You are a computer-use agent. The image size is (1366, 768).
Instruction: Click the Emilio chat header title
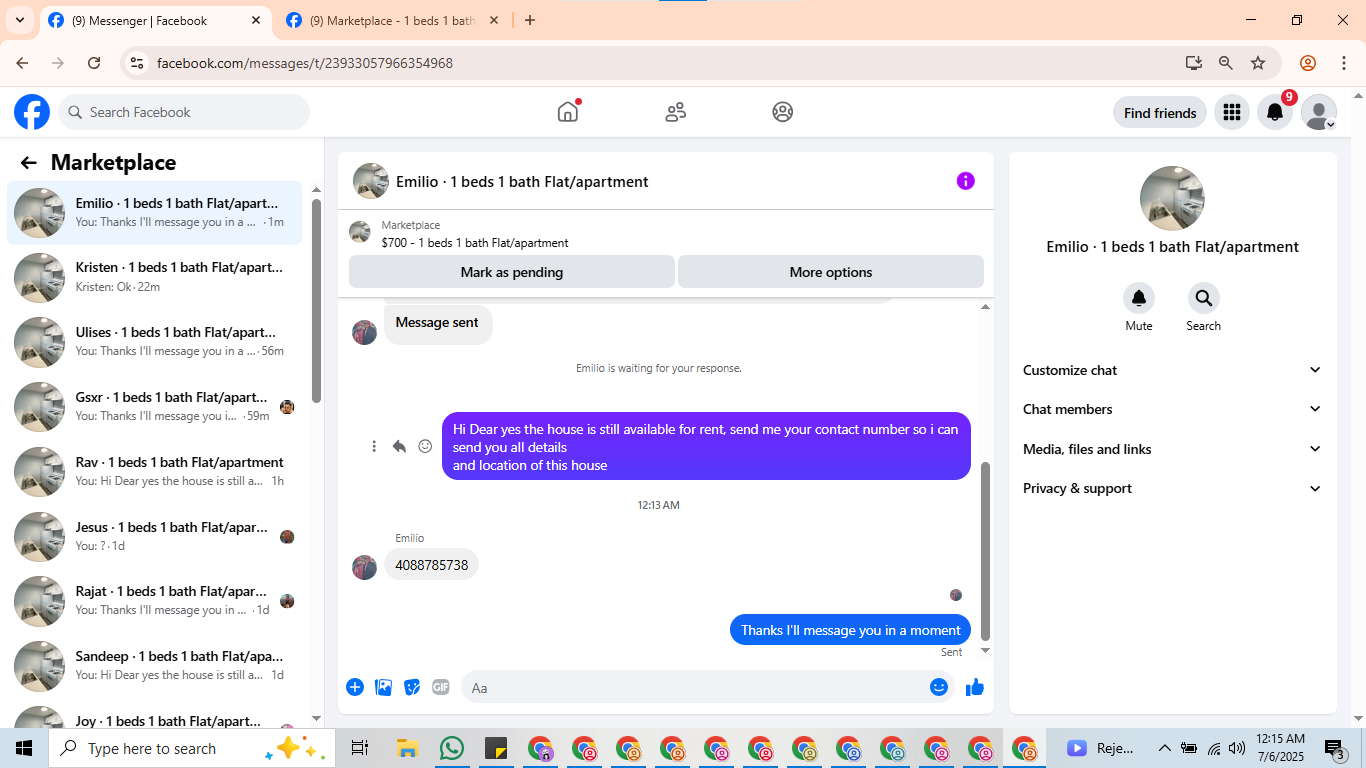click(522, 182)
